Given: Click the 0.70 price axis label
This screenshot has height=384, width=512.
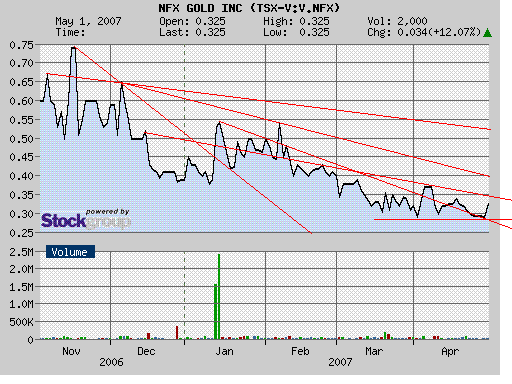Looking at the screenshot, I should (22, 63).
